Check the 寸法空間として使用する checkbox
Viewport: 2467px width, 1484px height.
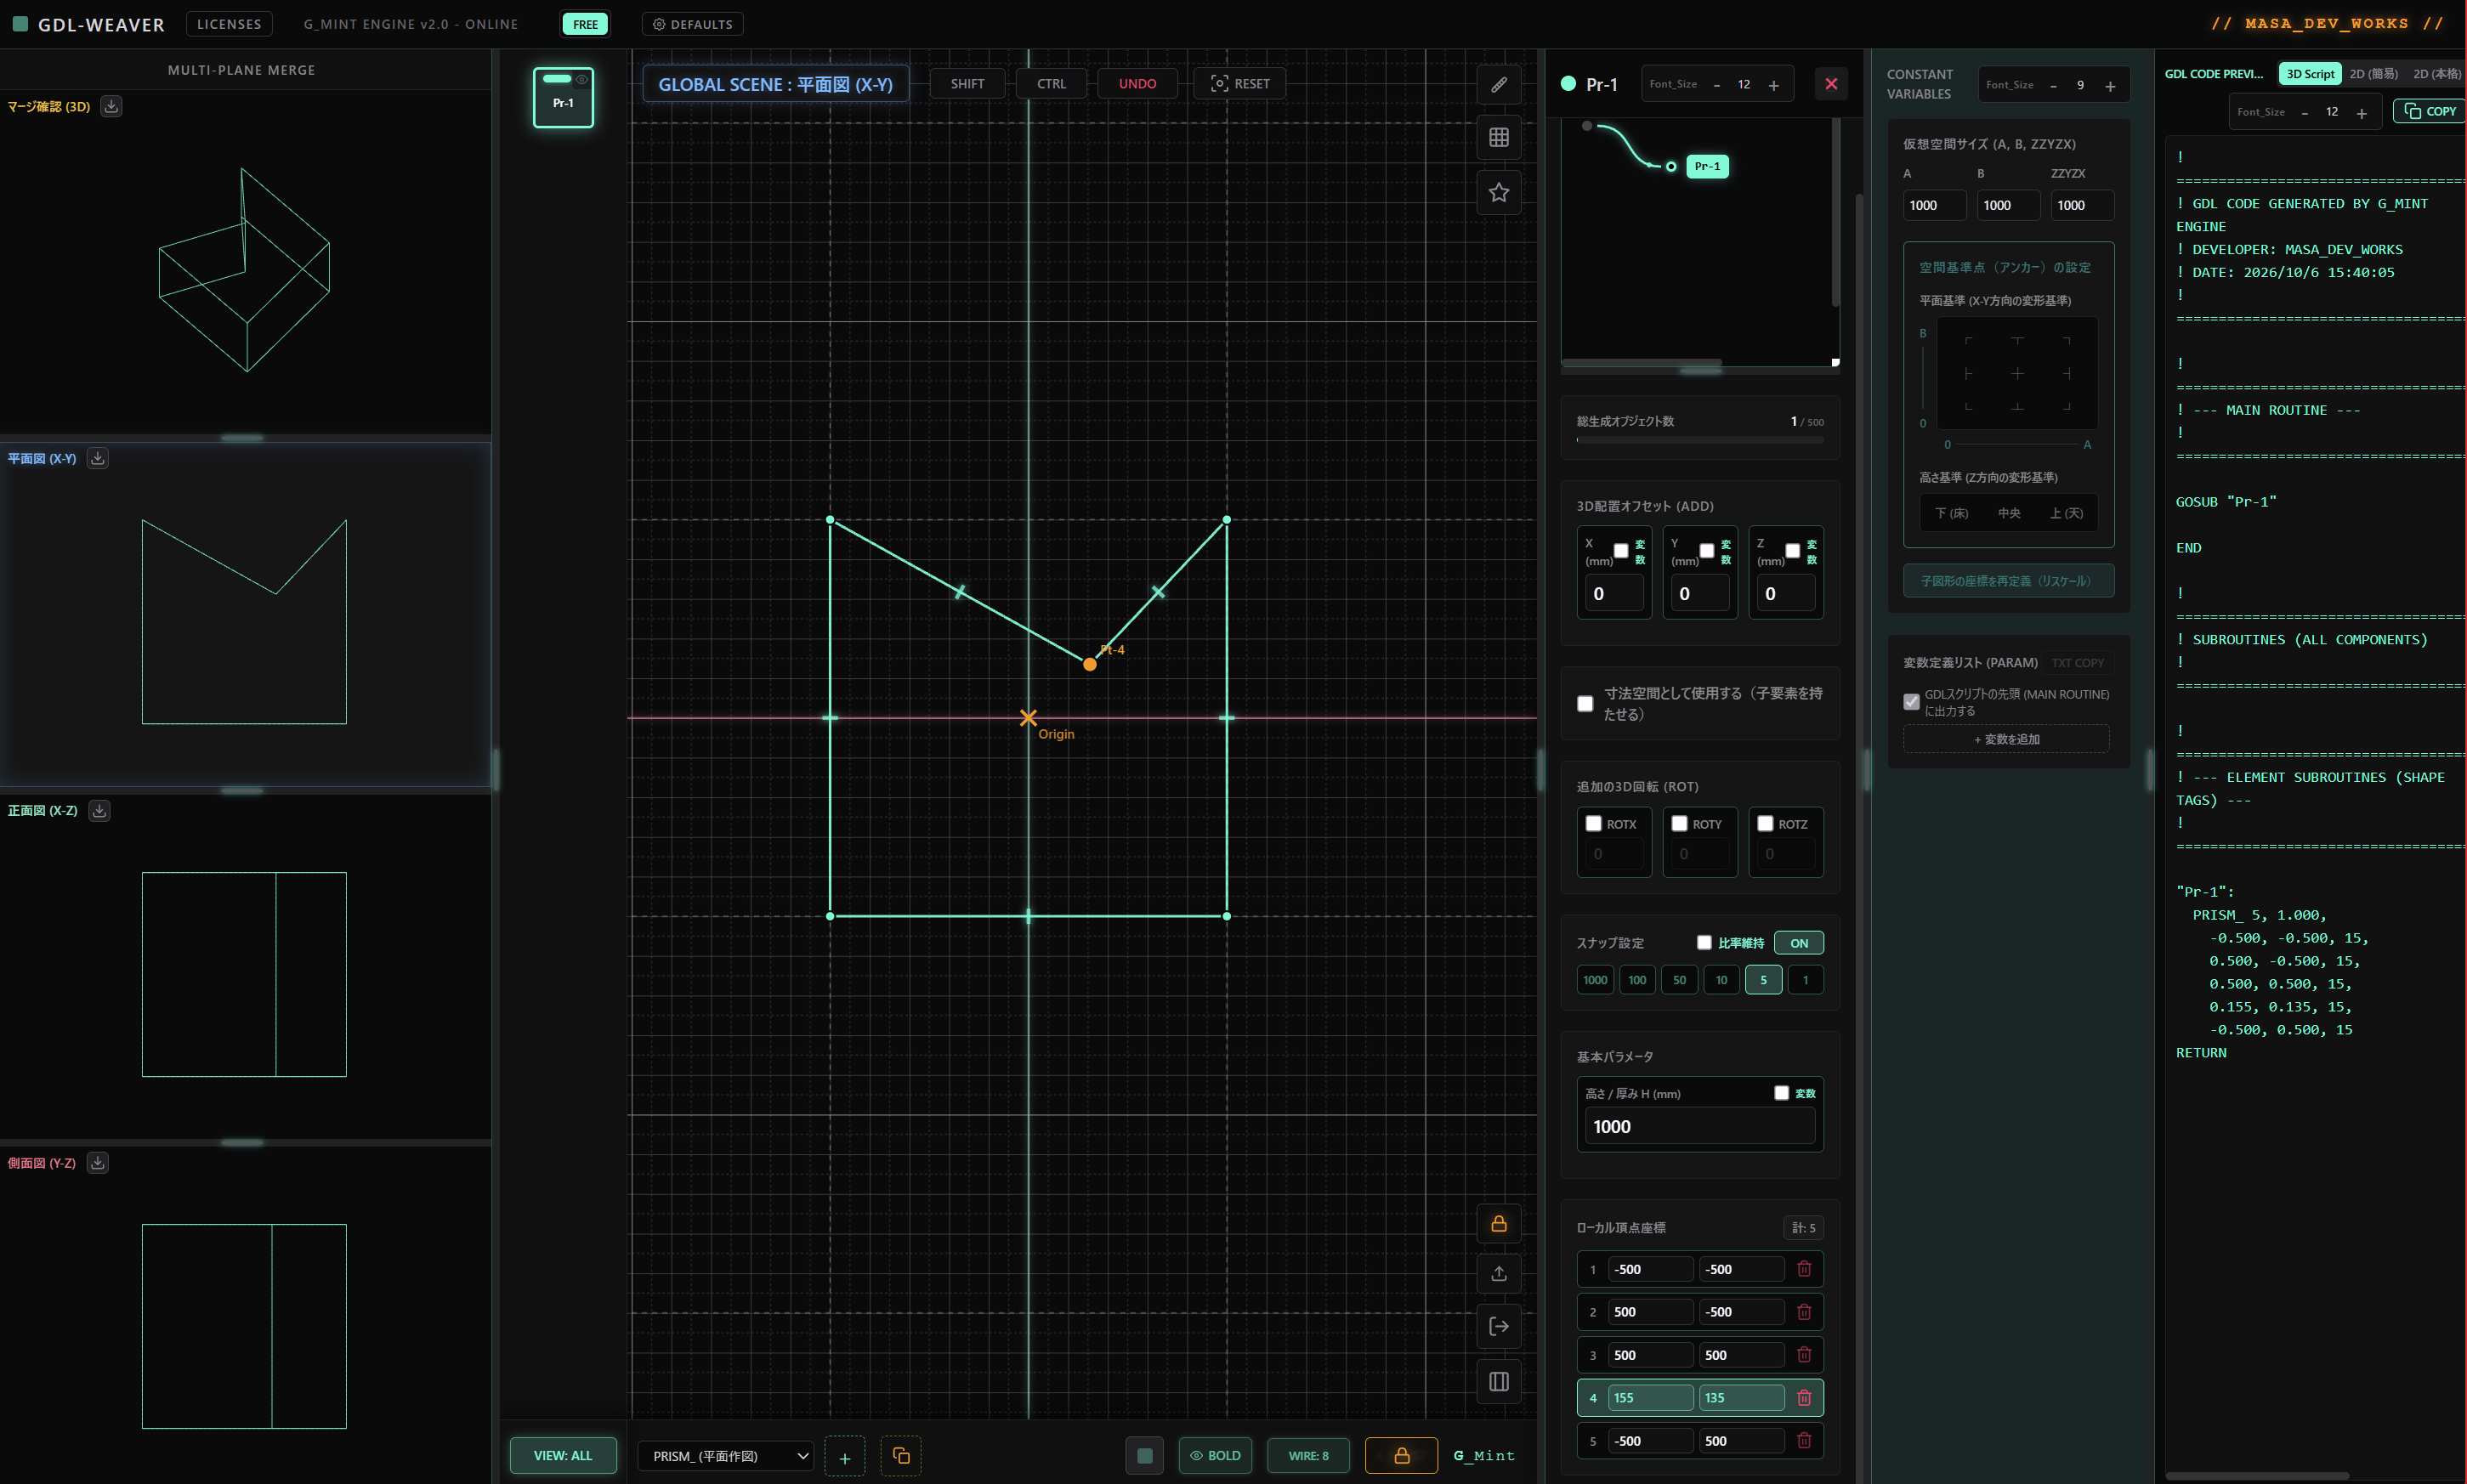[x=1584, y=704]
